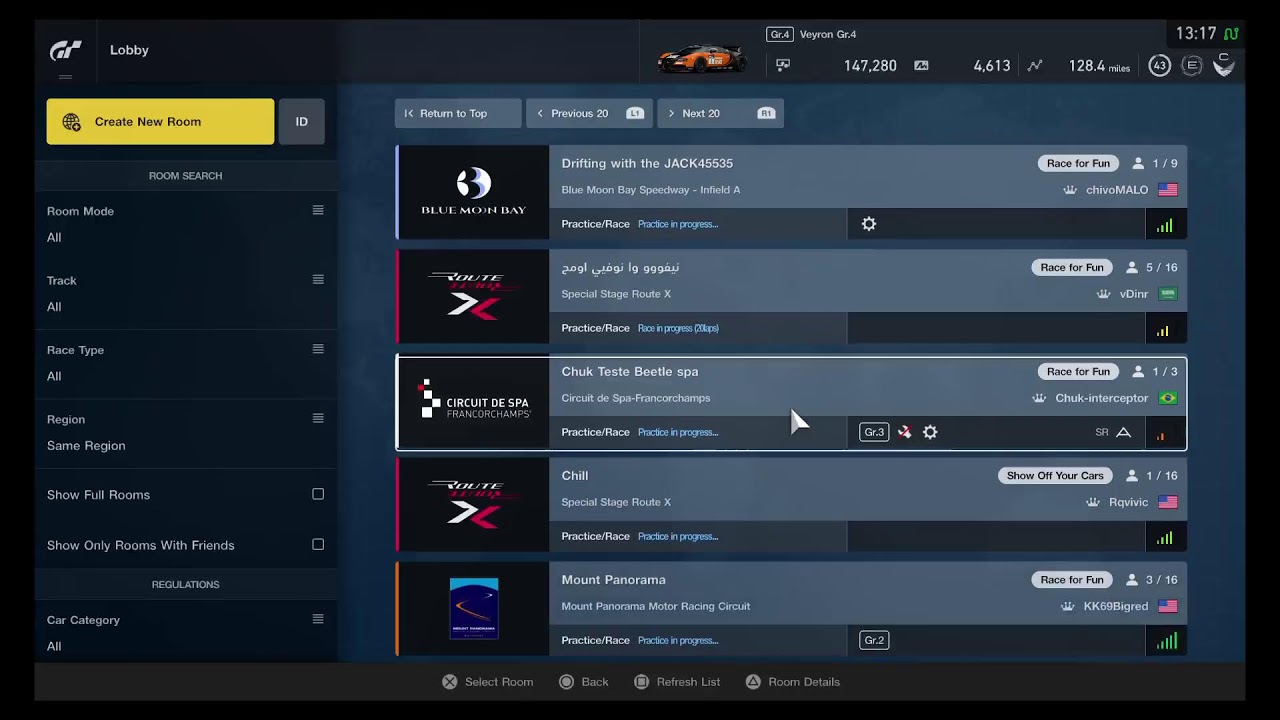
Task: Click the driver level 43 badge
Action: click(1159, 66)
